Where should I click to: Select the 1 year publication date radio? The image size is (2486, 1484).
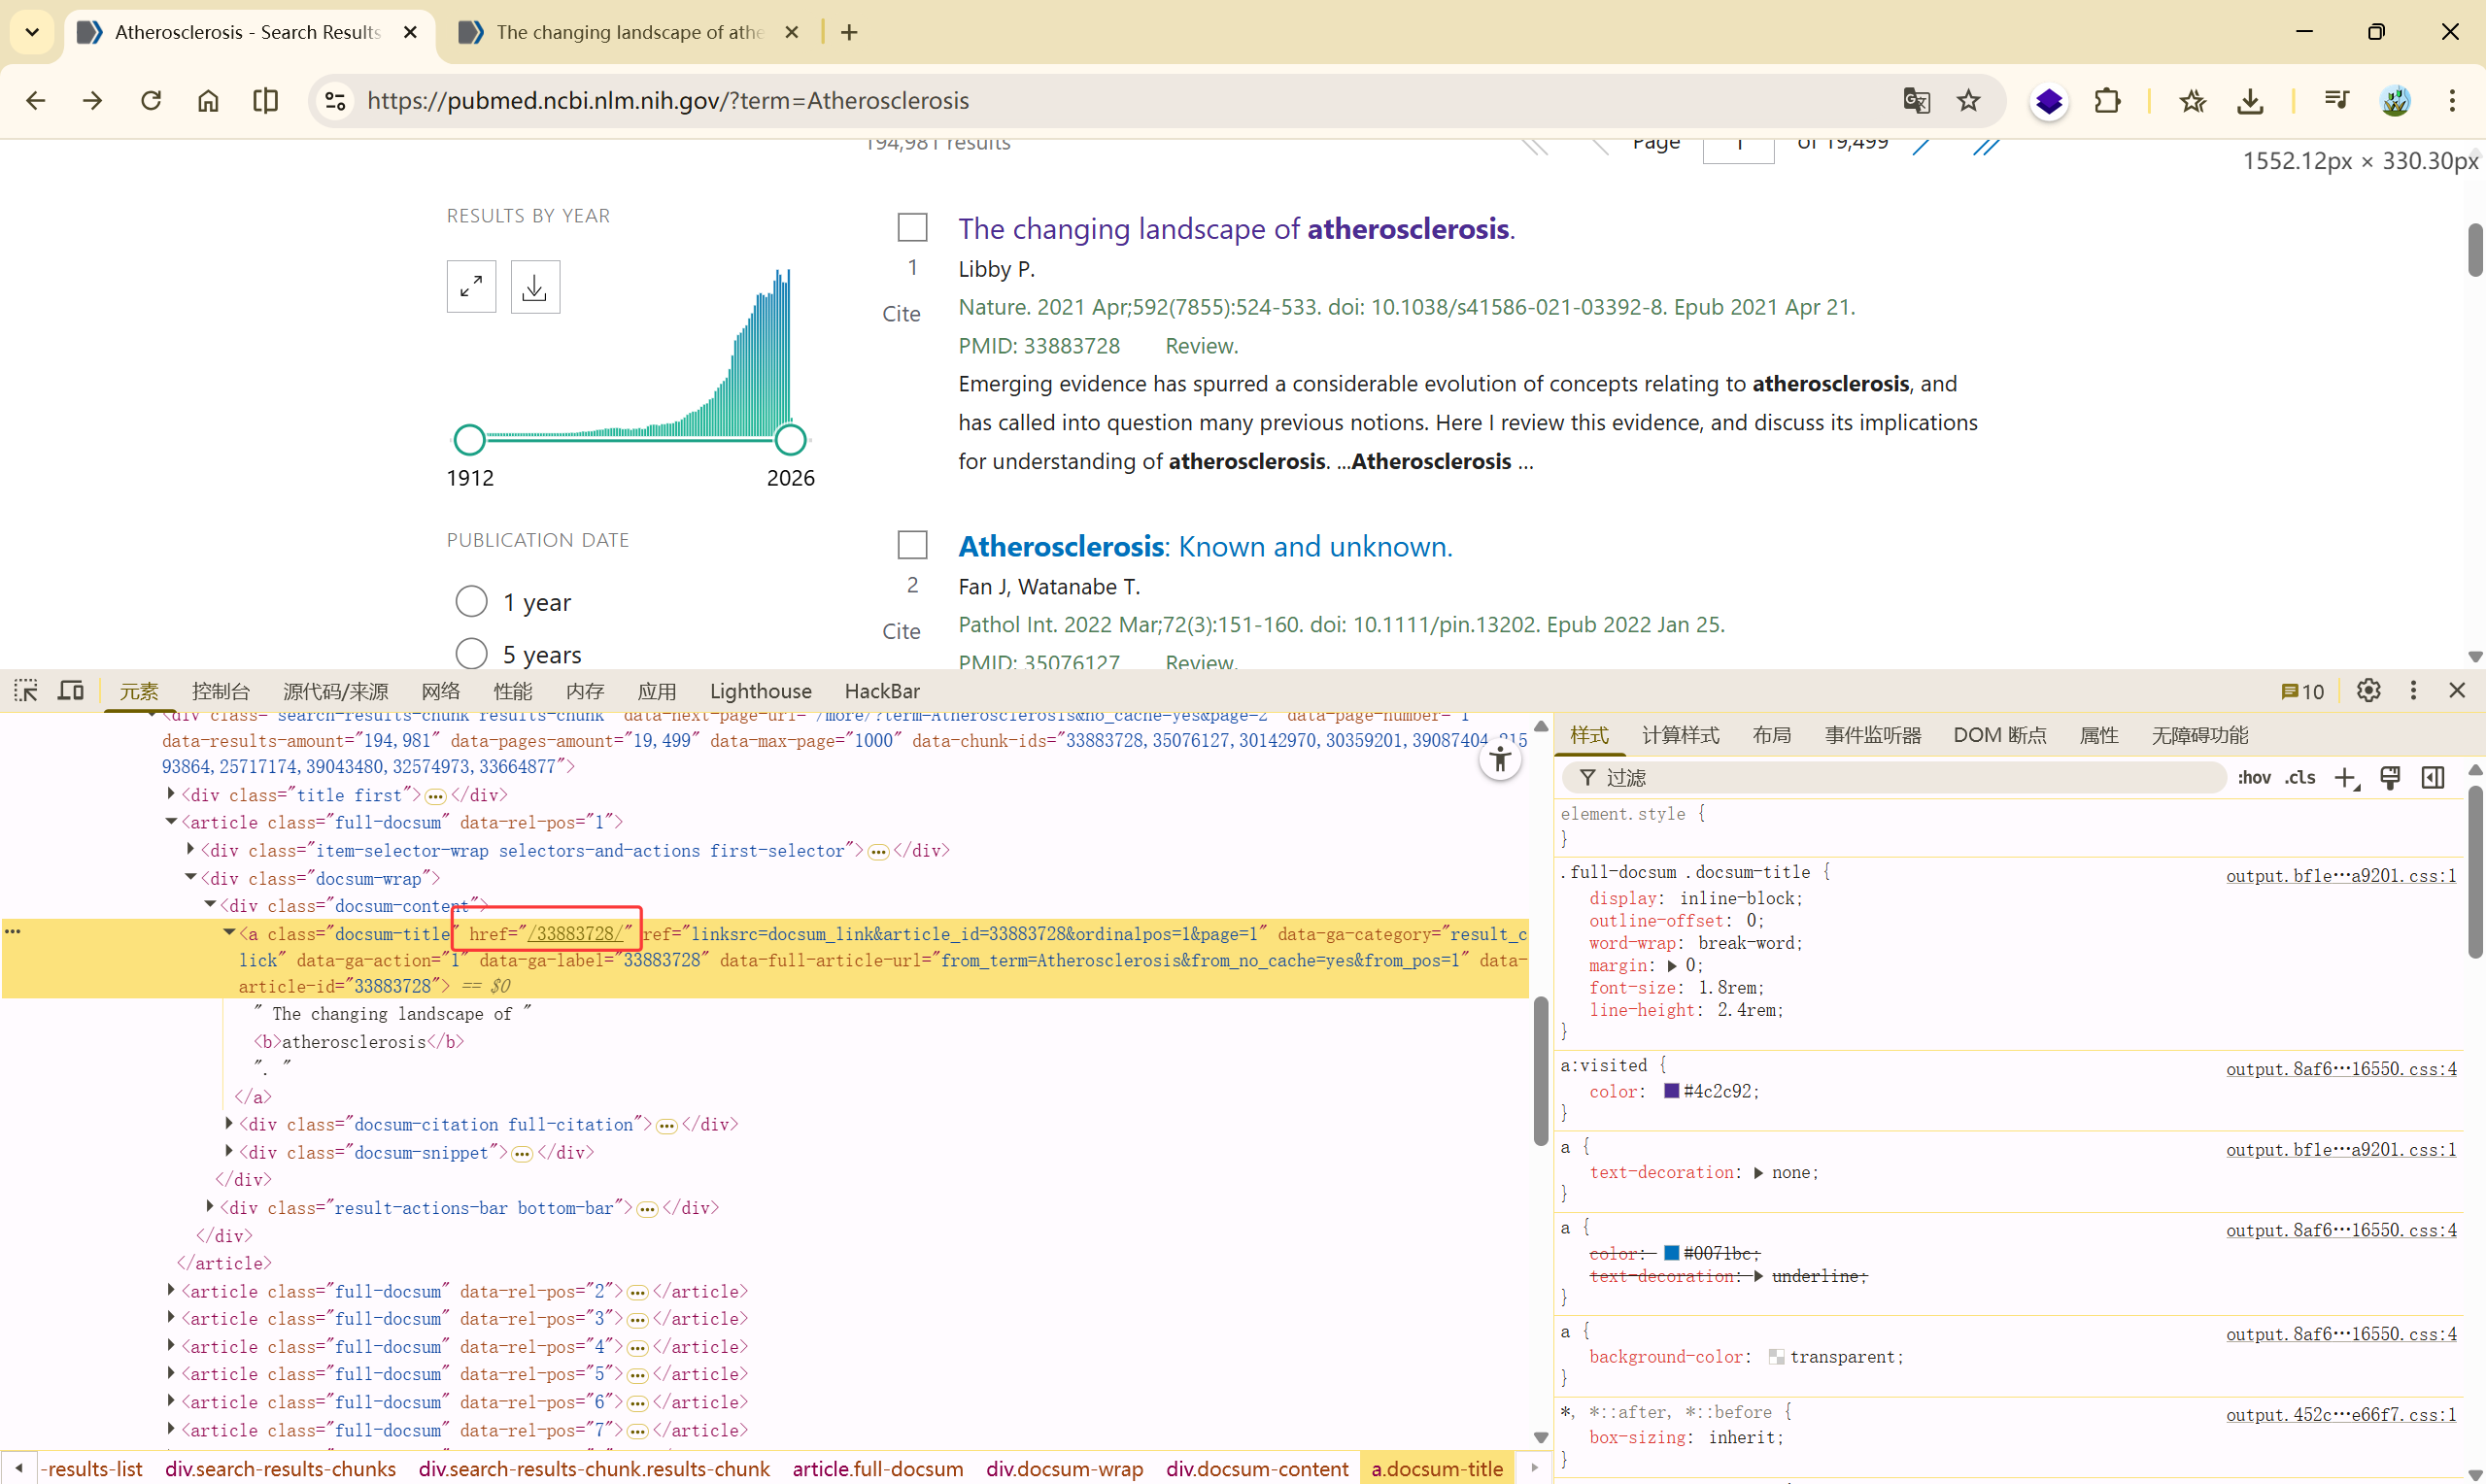point(471,602)
